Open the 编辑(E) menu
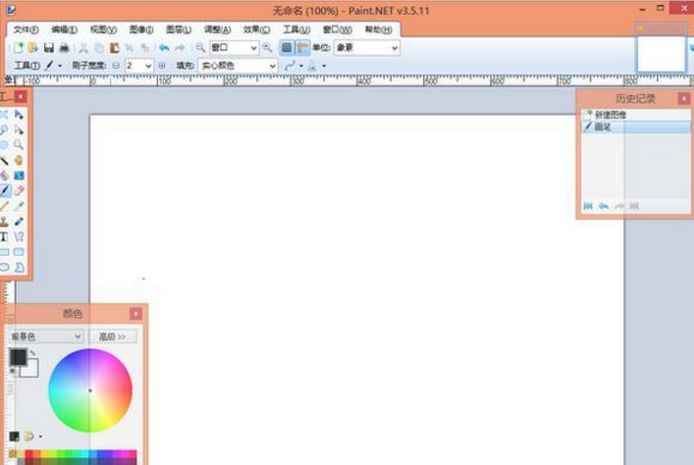694x465 pixels. click(65, 30)
